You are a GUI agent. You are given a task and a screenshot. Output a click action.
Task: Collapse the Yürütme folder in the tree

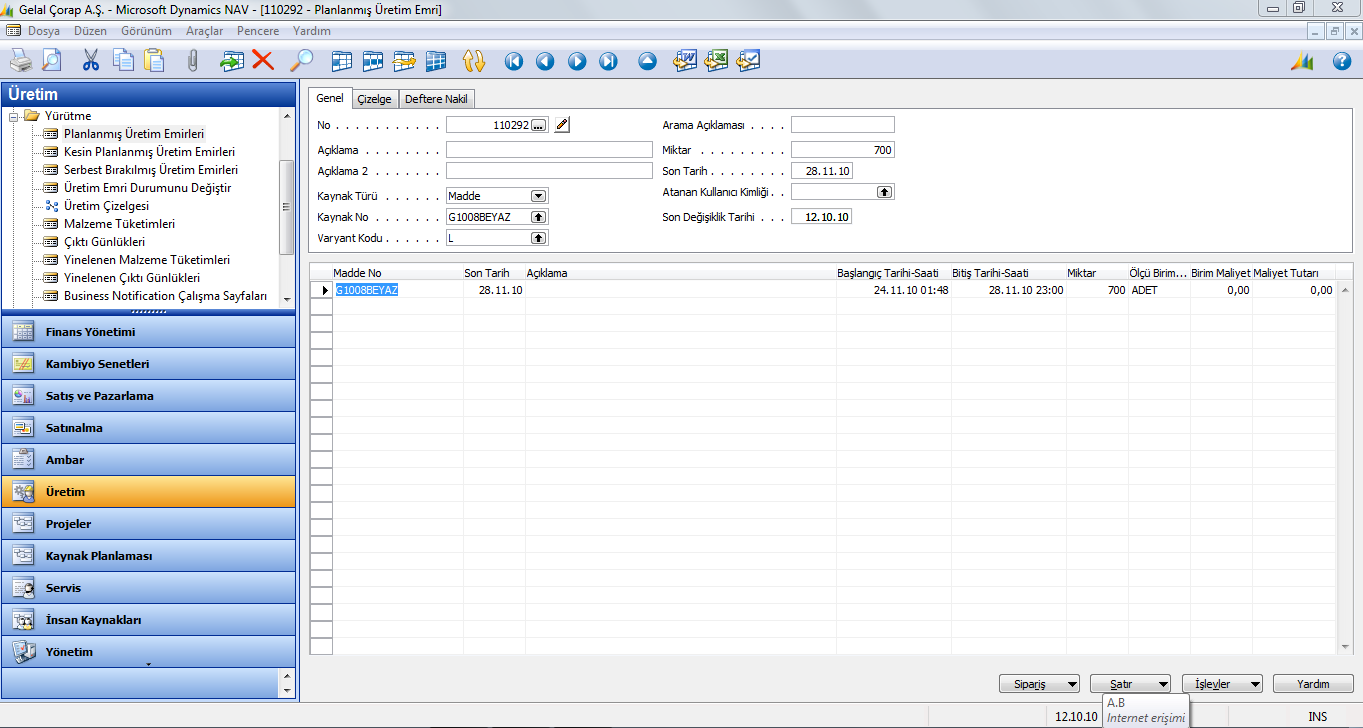tap(14, 116)
